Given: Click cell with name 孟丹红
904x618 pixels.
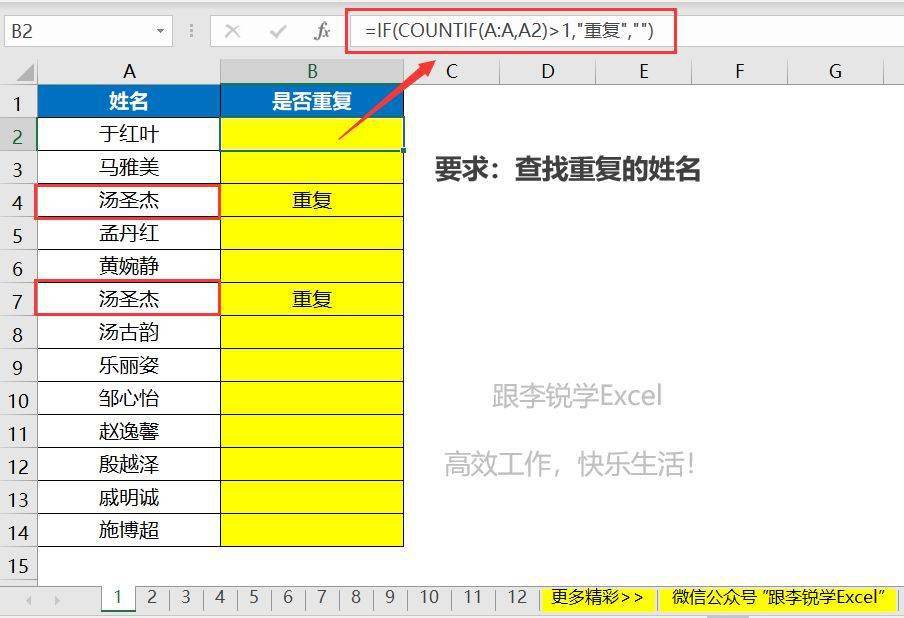Looking at the screenshot, I should tap(129, 233).
